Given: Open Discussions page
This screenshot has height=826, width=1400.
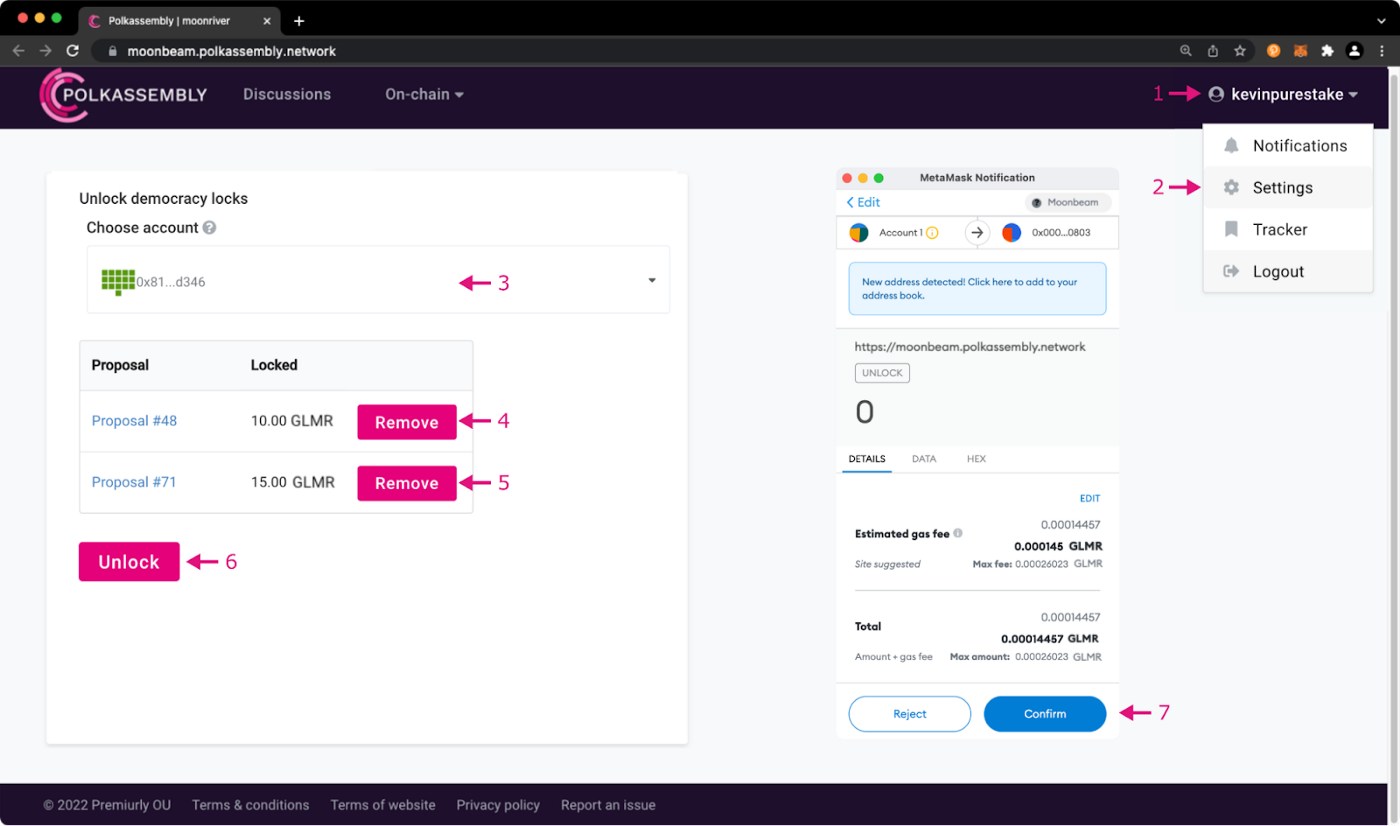Looking at the screenshot, I should coord(287,94).
